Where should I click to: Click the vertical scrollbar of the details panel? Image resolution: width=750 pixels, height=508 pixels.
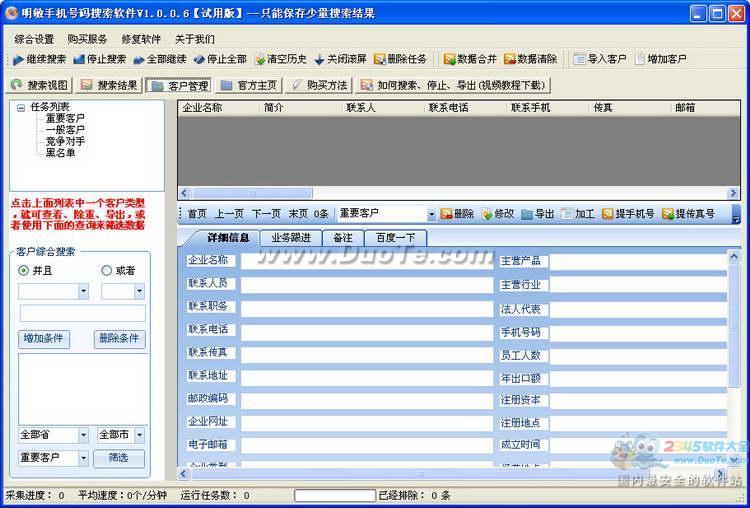point(734,325)
